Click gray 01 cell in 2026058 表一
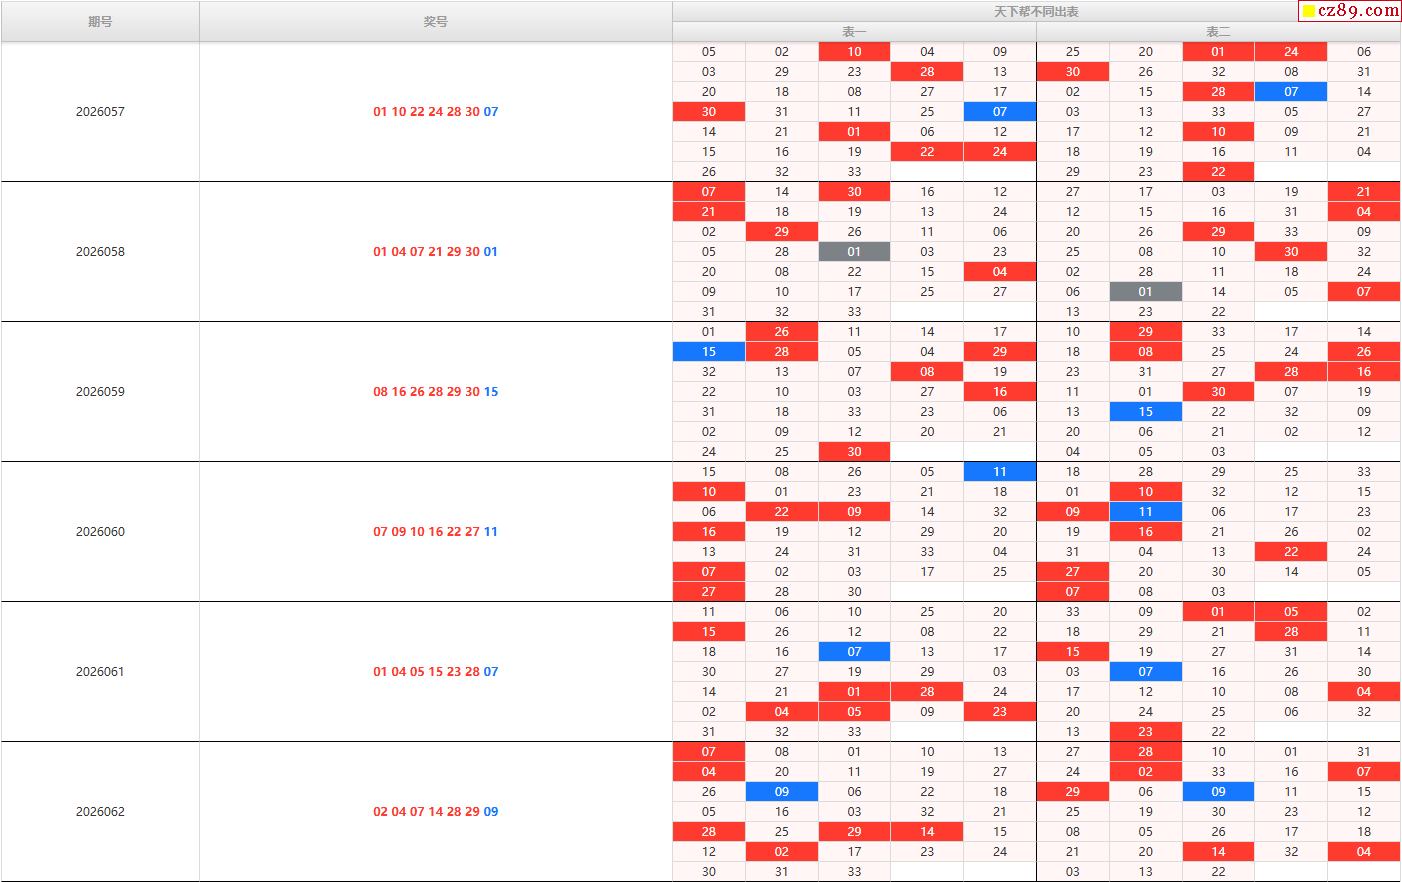Screen dimensions: 1402x882 coord(854,252)
